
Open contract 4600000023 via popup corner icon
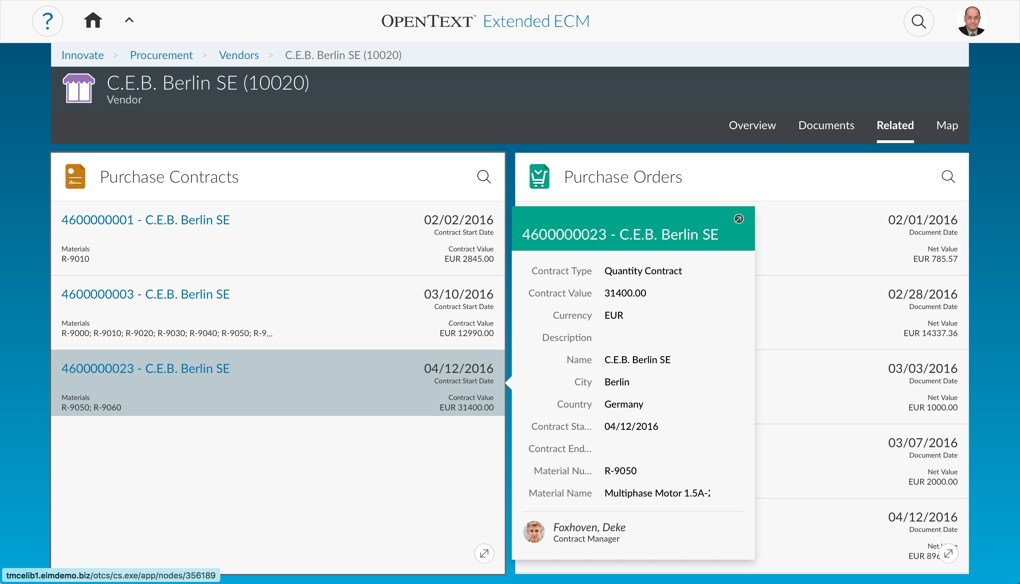tap(739, 219)
